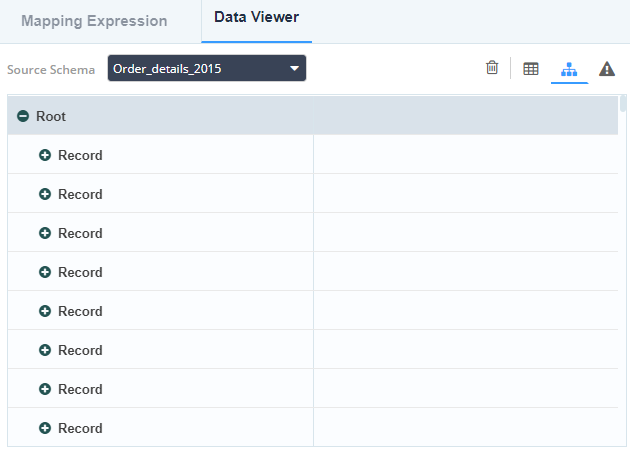Switch to grid table view icon

[x=530, y=69]
